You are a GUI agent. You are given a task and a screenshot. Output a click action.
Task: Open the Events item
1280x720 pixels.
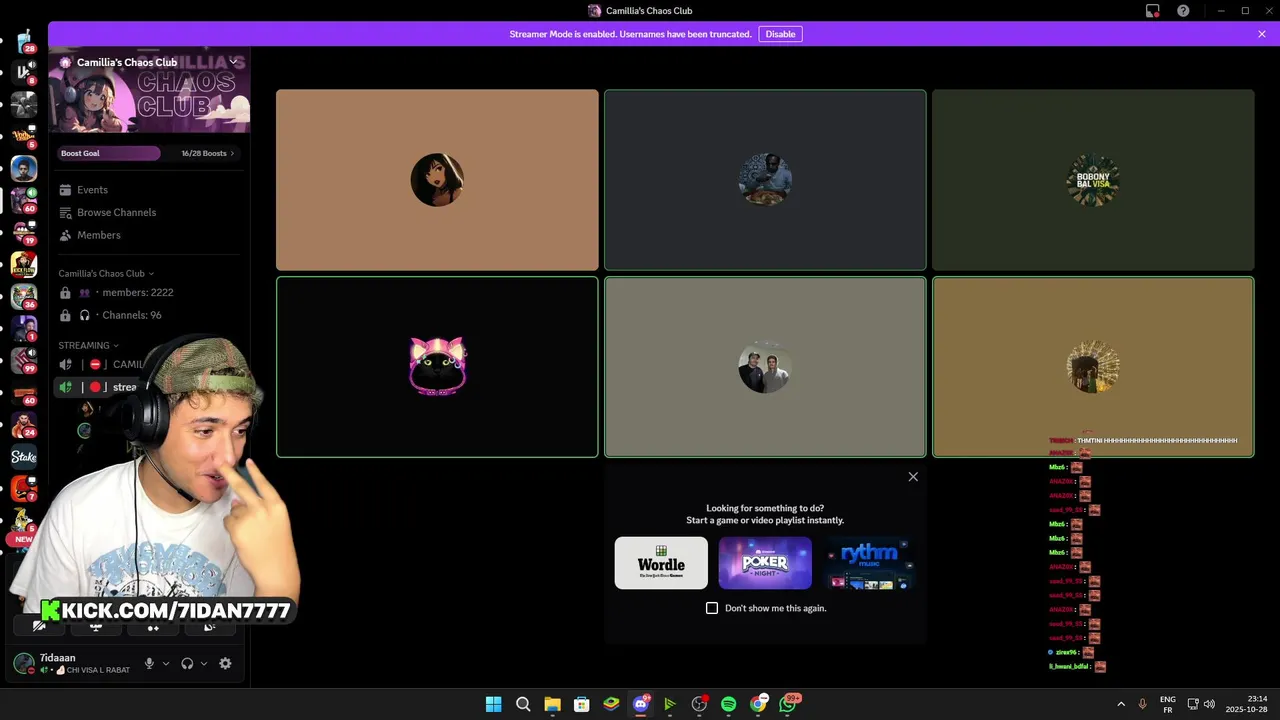pyautogui.click(x=92, y=190)
